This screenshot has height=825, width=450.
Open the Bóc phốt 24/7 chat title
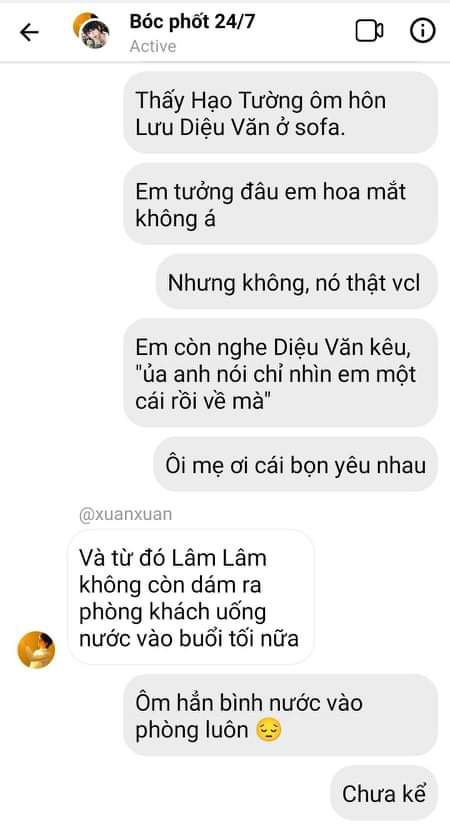coord(193,22)
